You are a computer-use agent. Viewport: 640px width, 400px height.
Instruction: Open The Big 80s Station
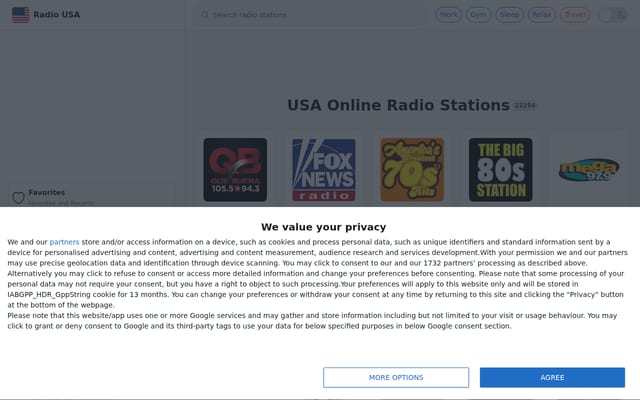500,169
